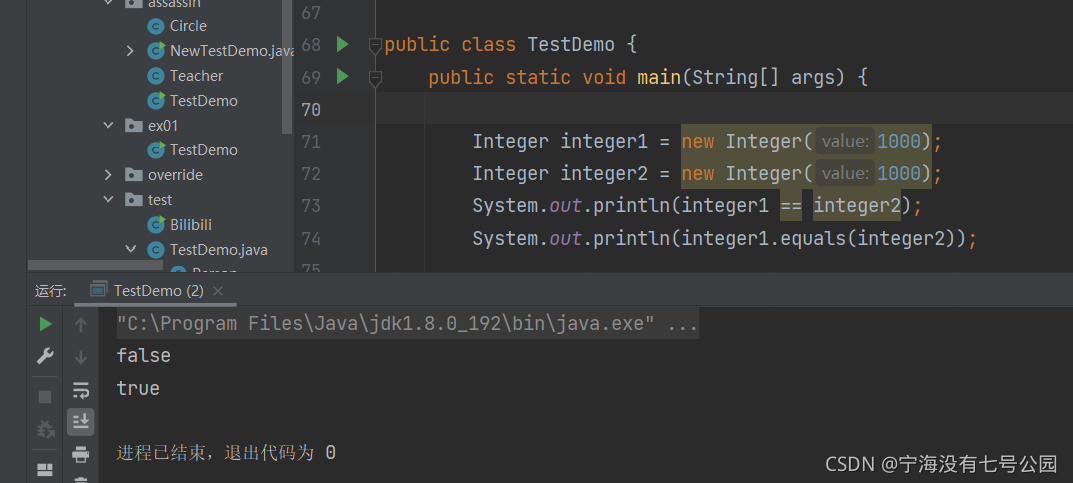Expand the NewTestDemo.java node

coord(131,51)
